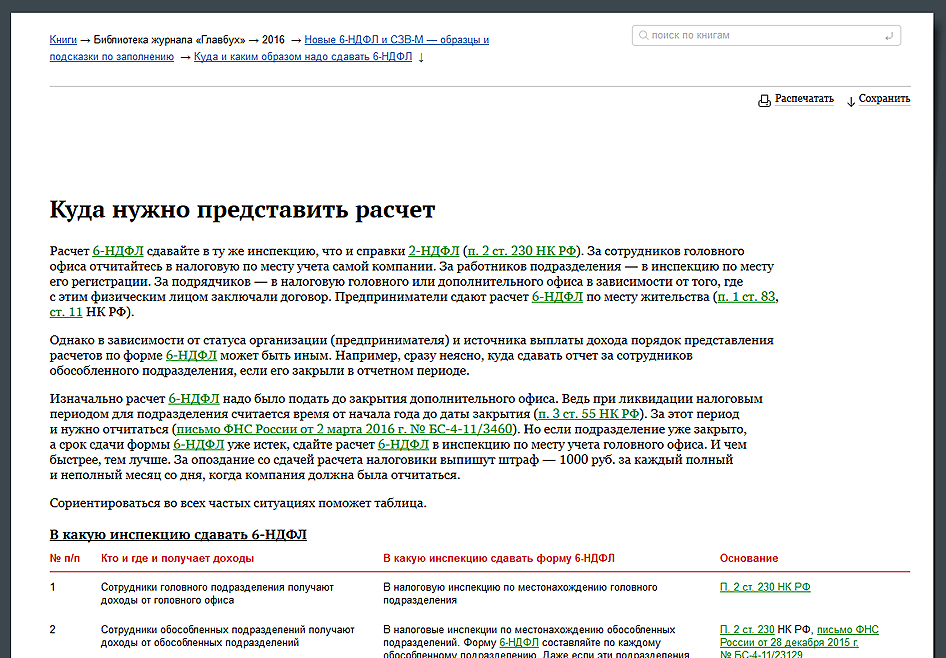Click the download arrow icon beside Сохранить

pyautogui.click(x=851, y=100)
